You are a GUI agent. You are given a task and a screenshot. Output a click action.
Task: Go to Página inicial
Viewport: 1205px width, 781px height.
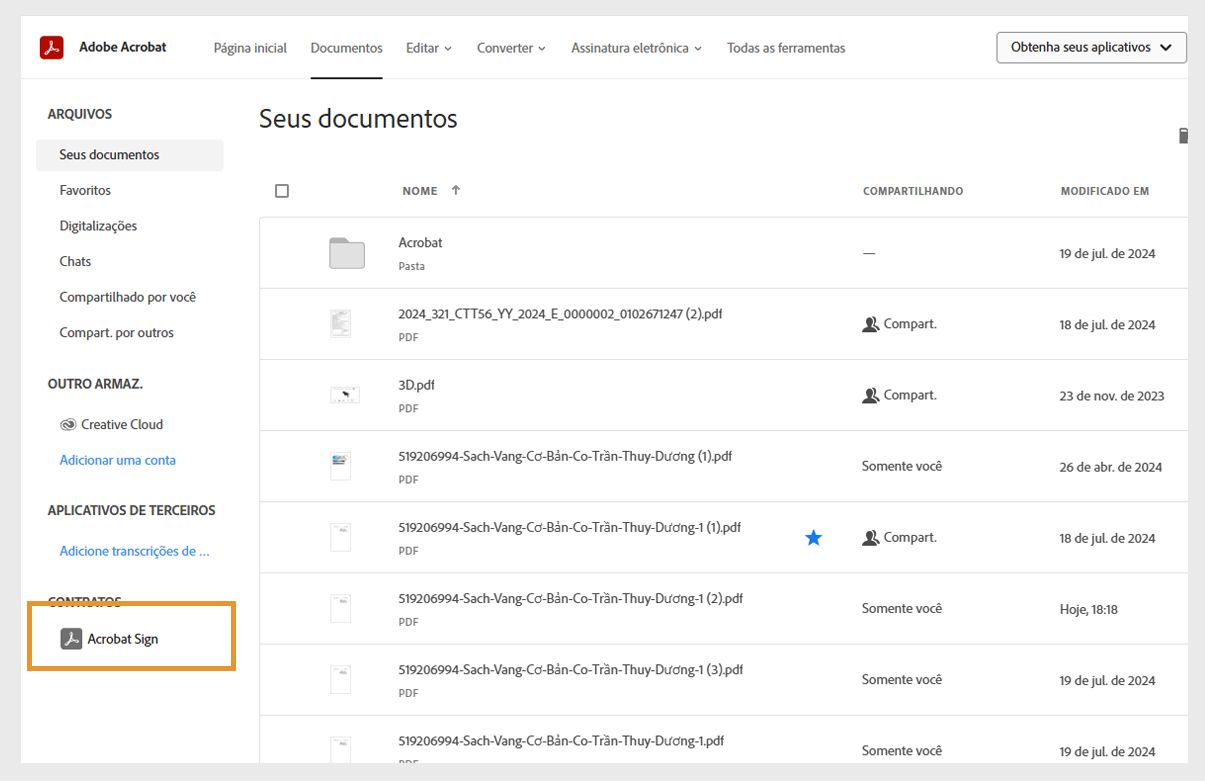tap(249, 47)
